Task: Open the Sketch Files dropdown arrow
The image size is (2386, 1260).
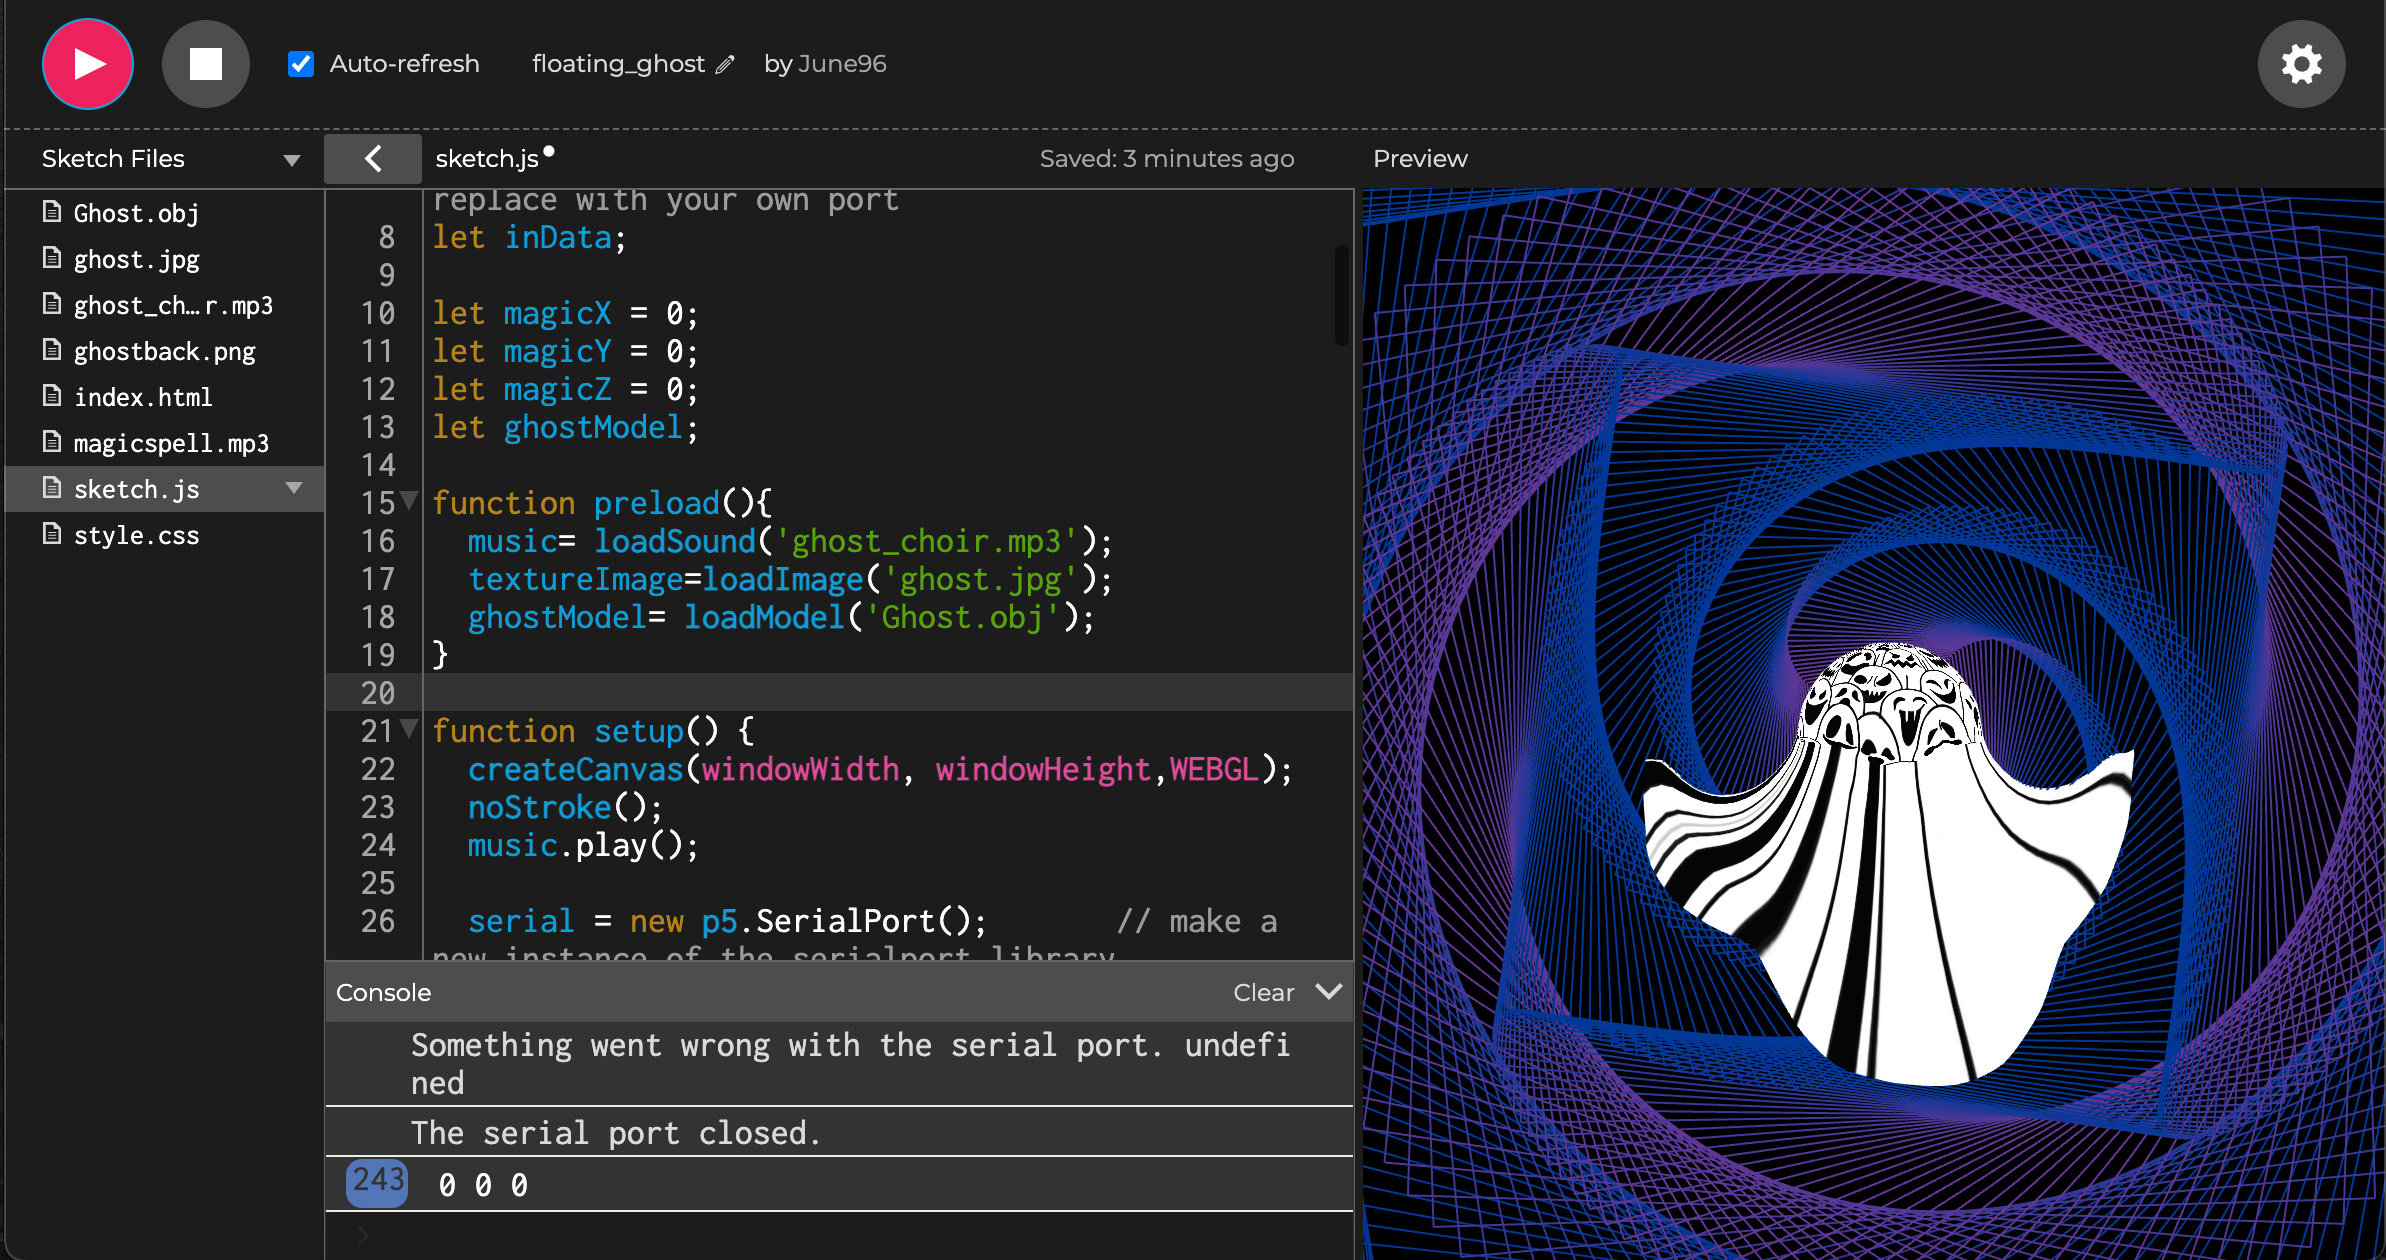Action: [x=292, y=160]
